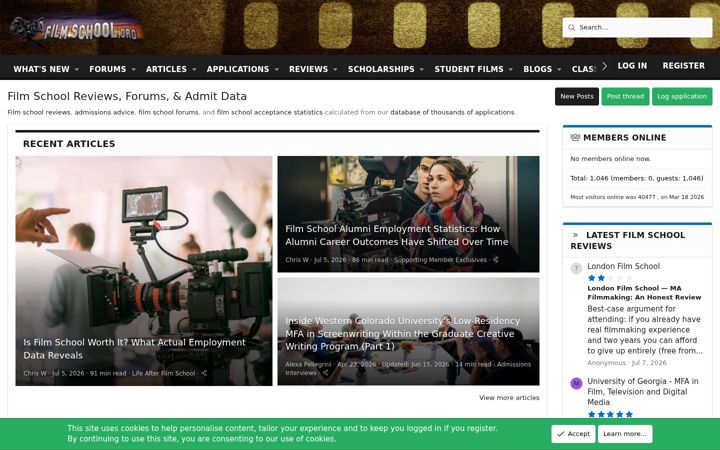Open the Applications menu
The height and width of the screenshot is (450, 720).
click(238, 69)
